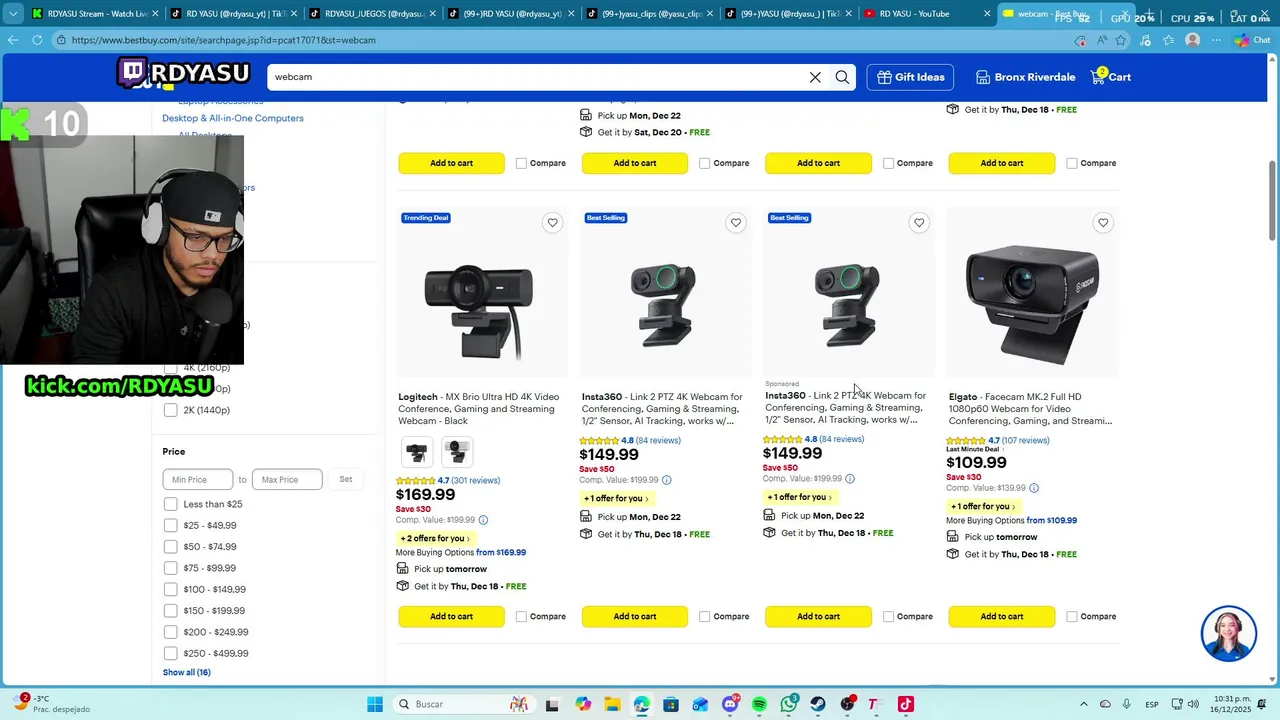
Task: Open the Windows Start menu
Action: 375,704
